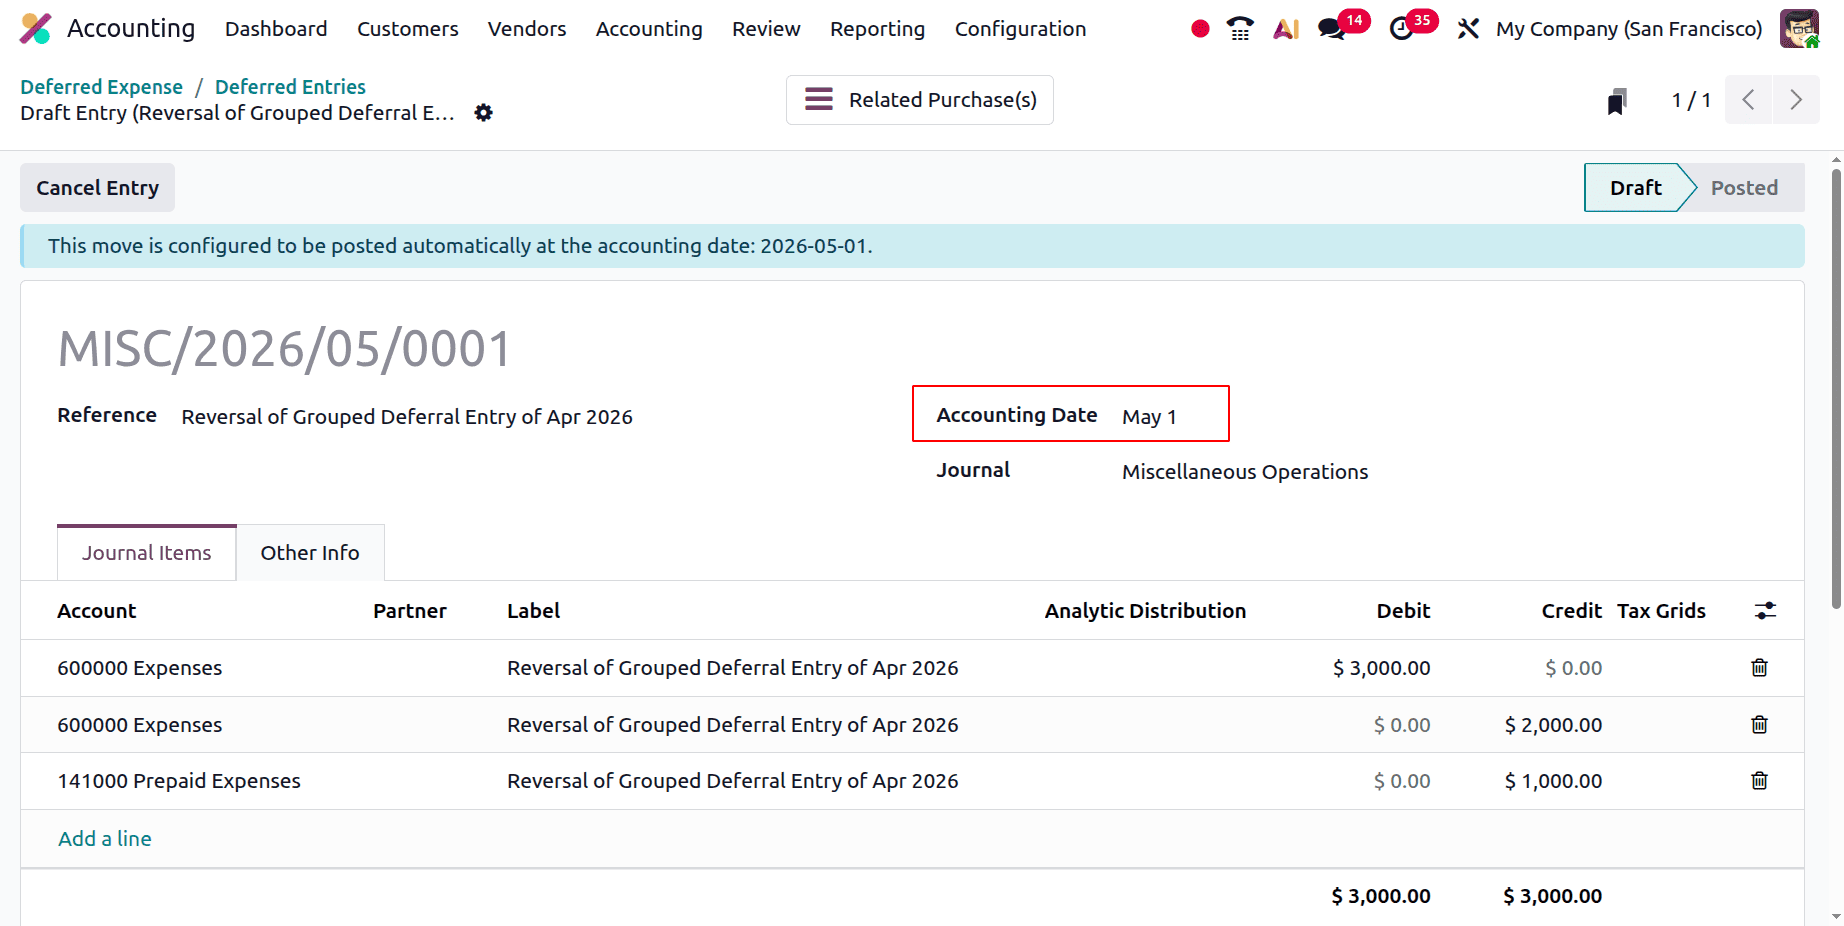The height and width of the screenshot is (926, 1844).
Task: Click Related Purchase(s) smart button
Action: pos(920,100)
